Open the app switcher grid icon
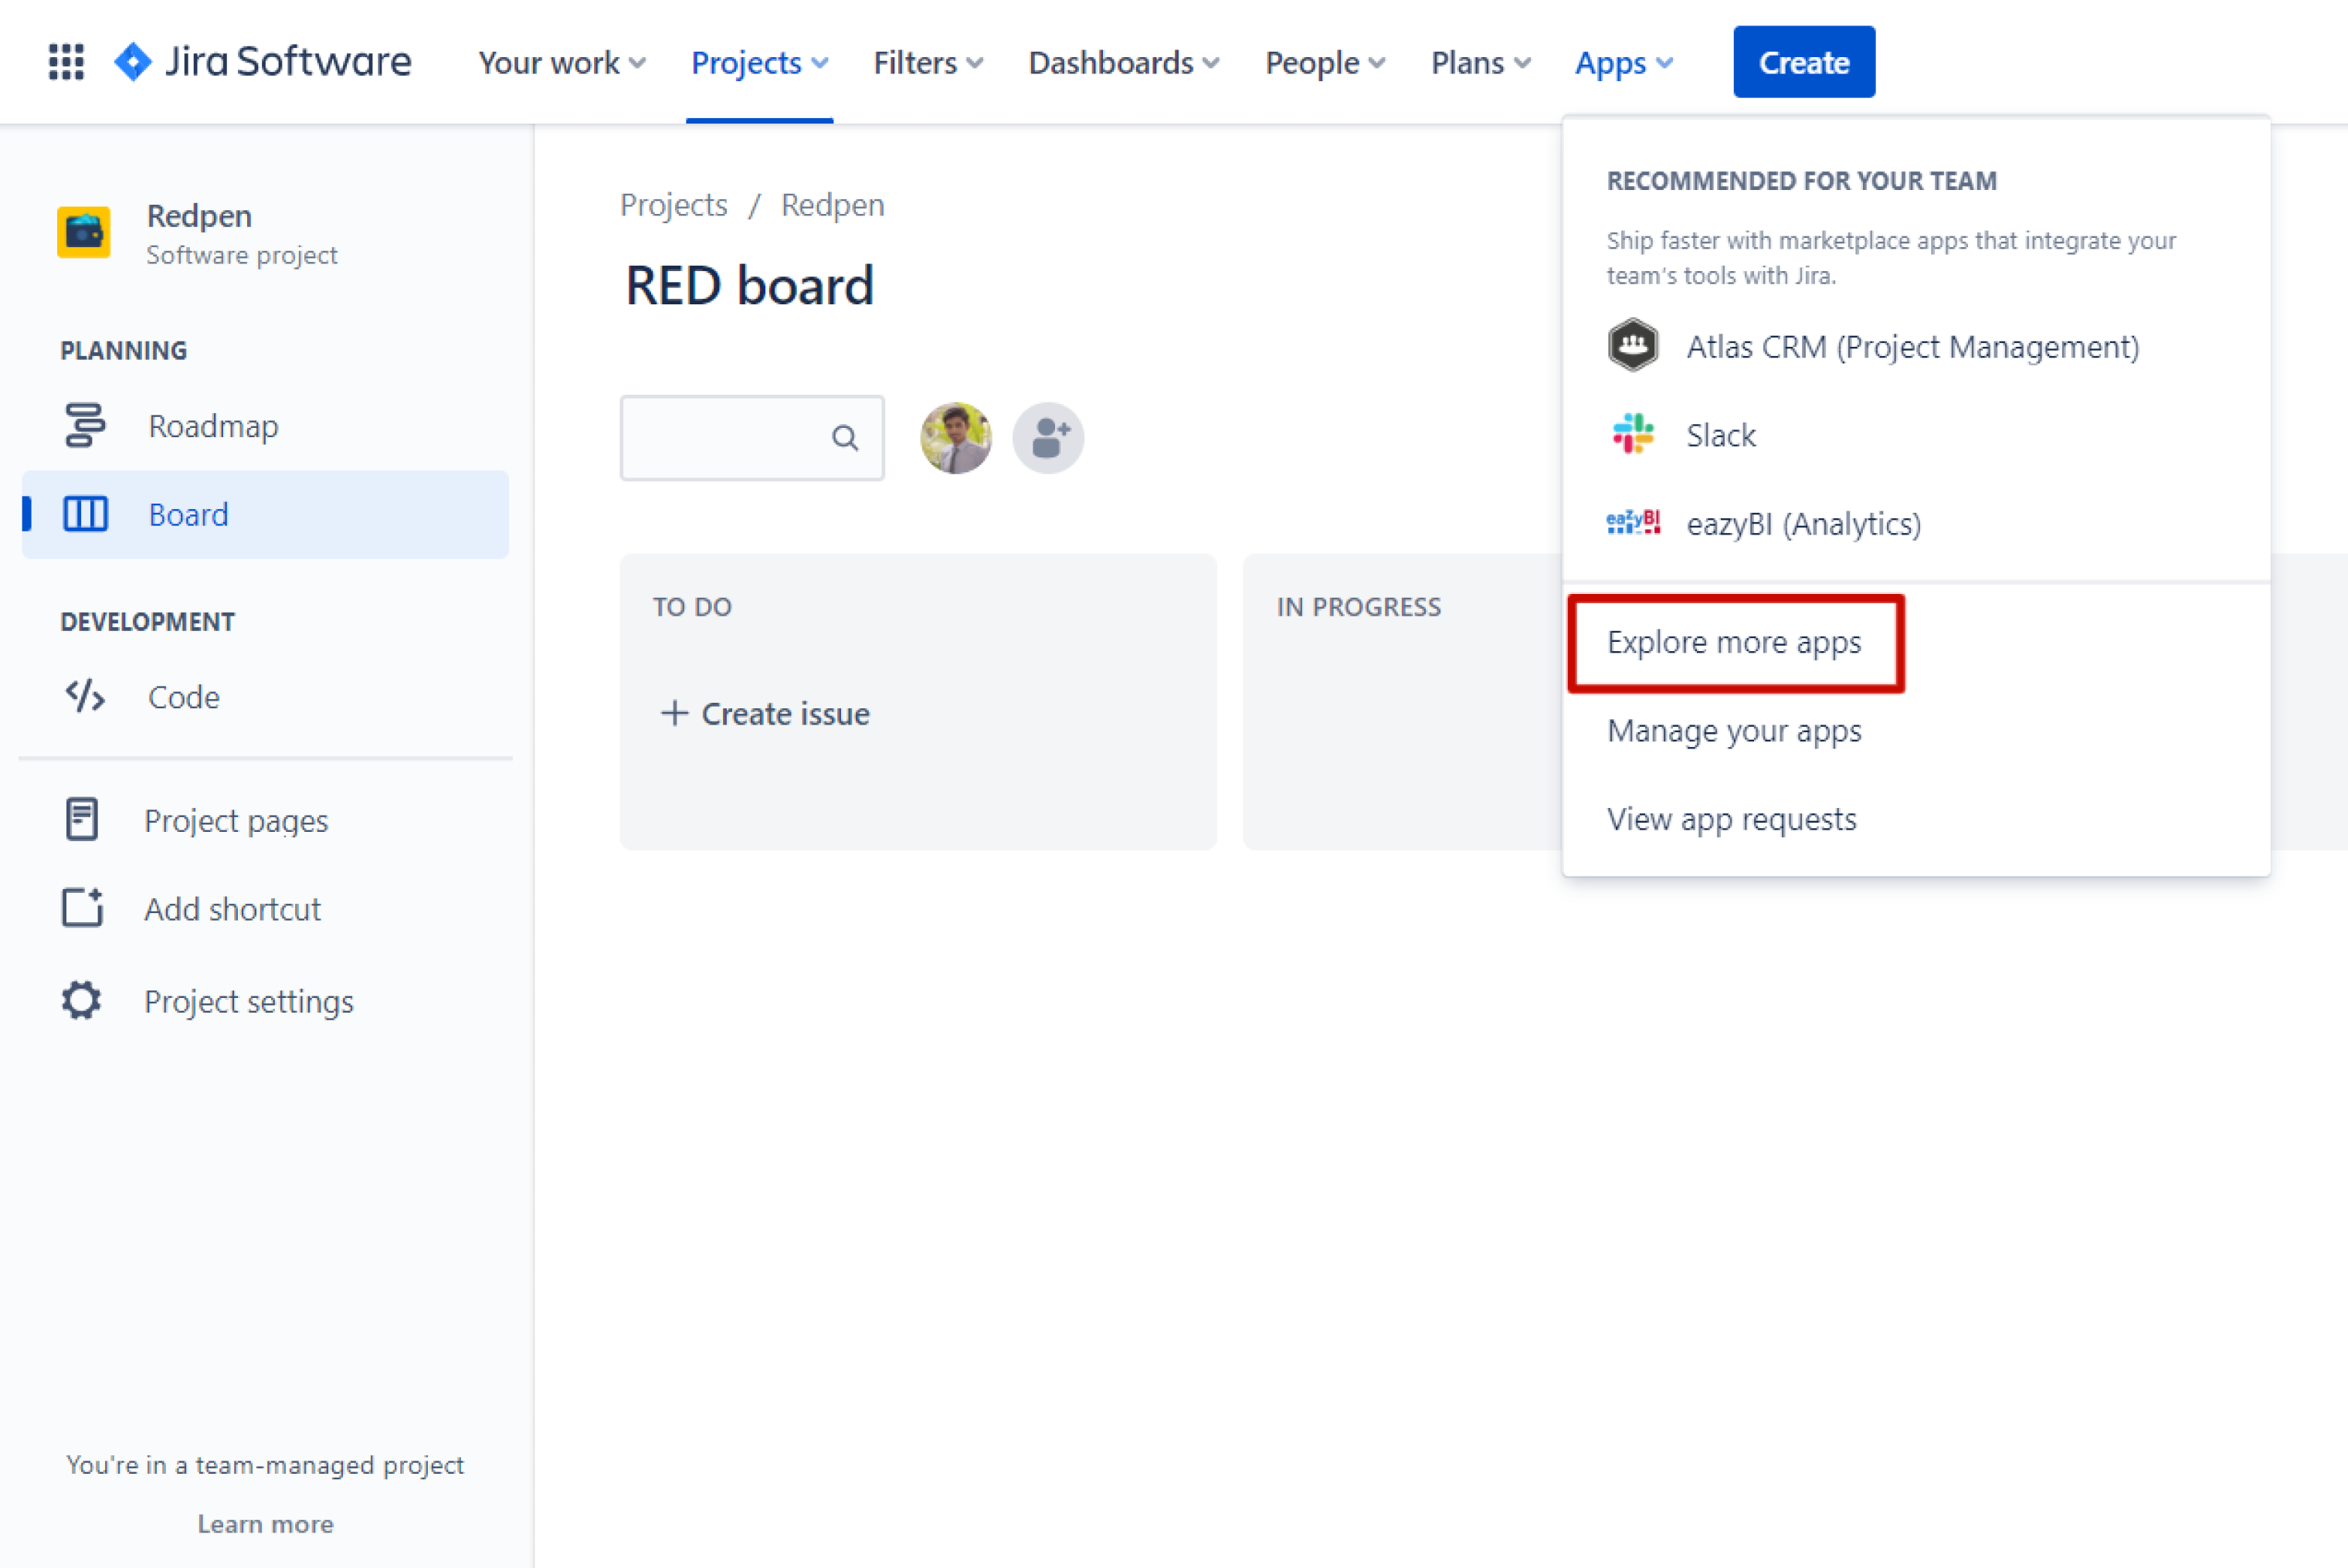Viewport: 2348px width, 1568px height. (x=66, y=62)
